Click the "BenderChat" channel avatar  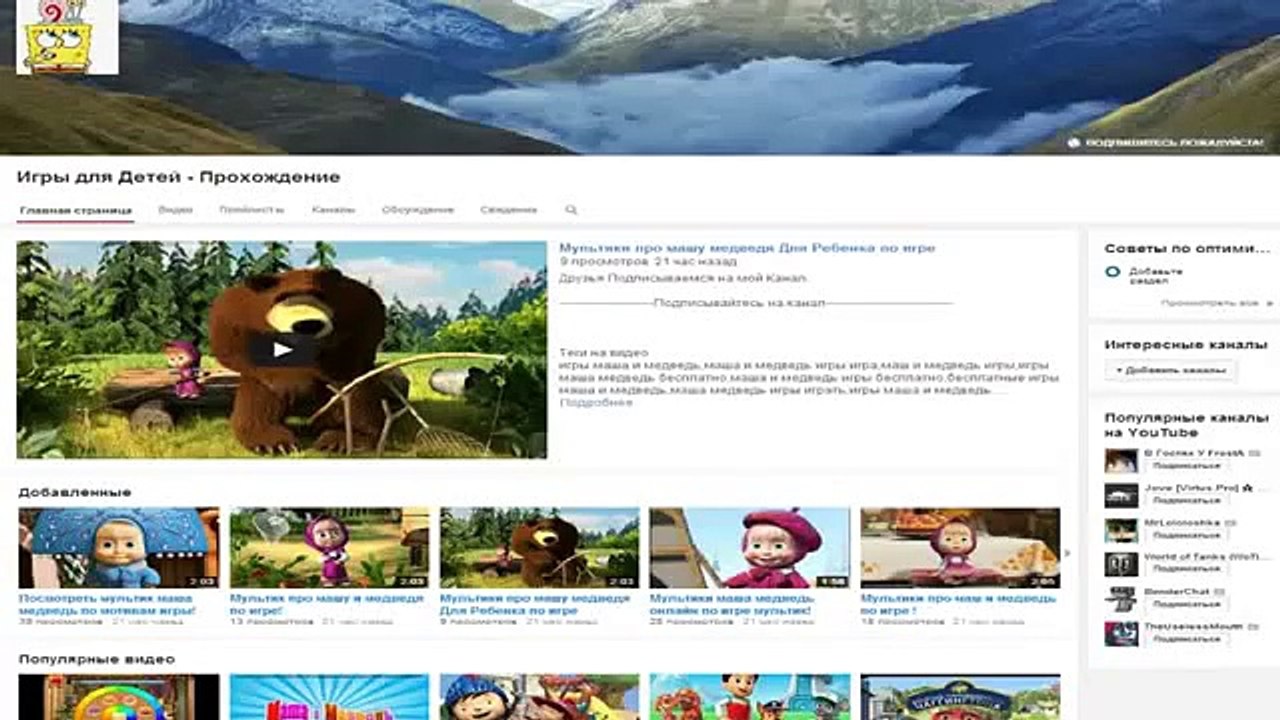point(1121,599)
